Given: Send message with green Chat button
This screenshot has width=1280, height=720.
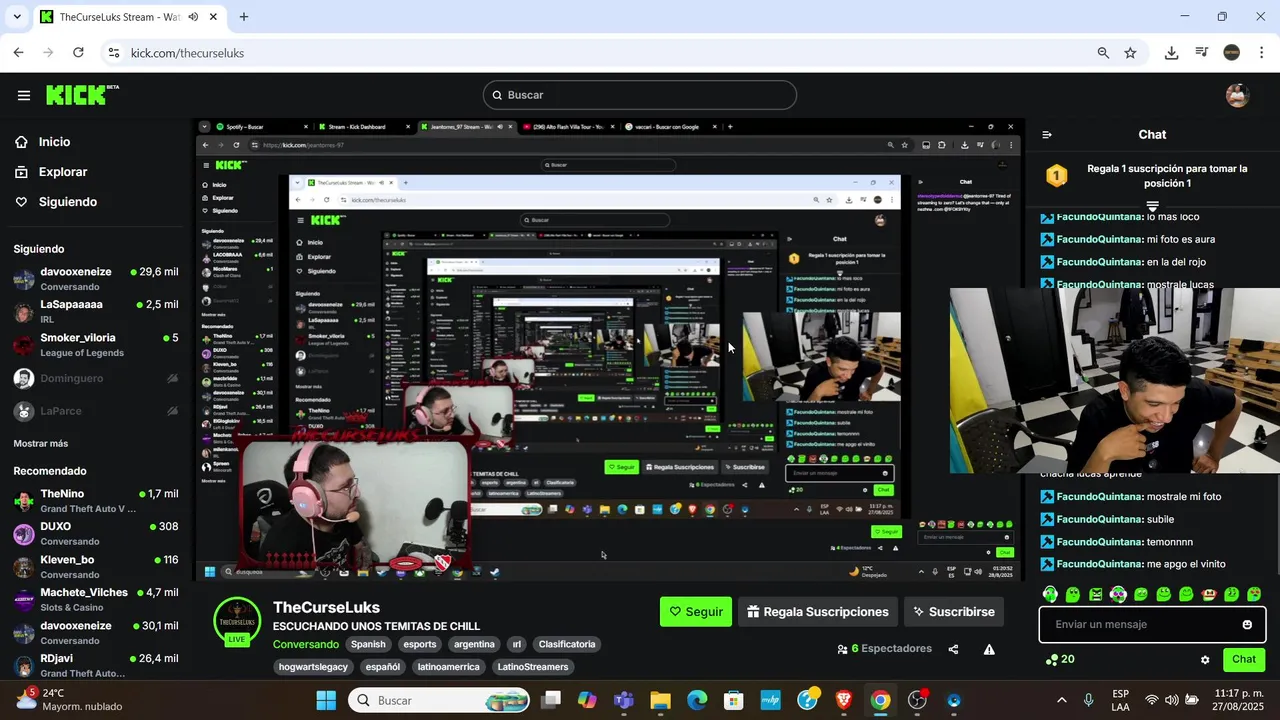Looking at the screenshot, I should pos(1244,660).
